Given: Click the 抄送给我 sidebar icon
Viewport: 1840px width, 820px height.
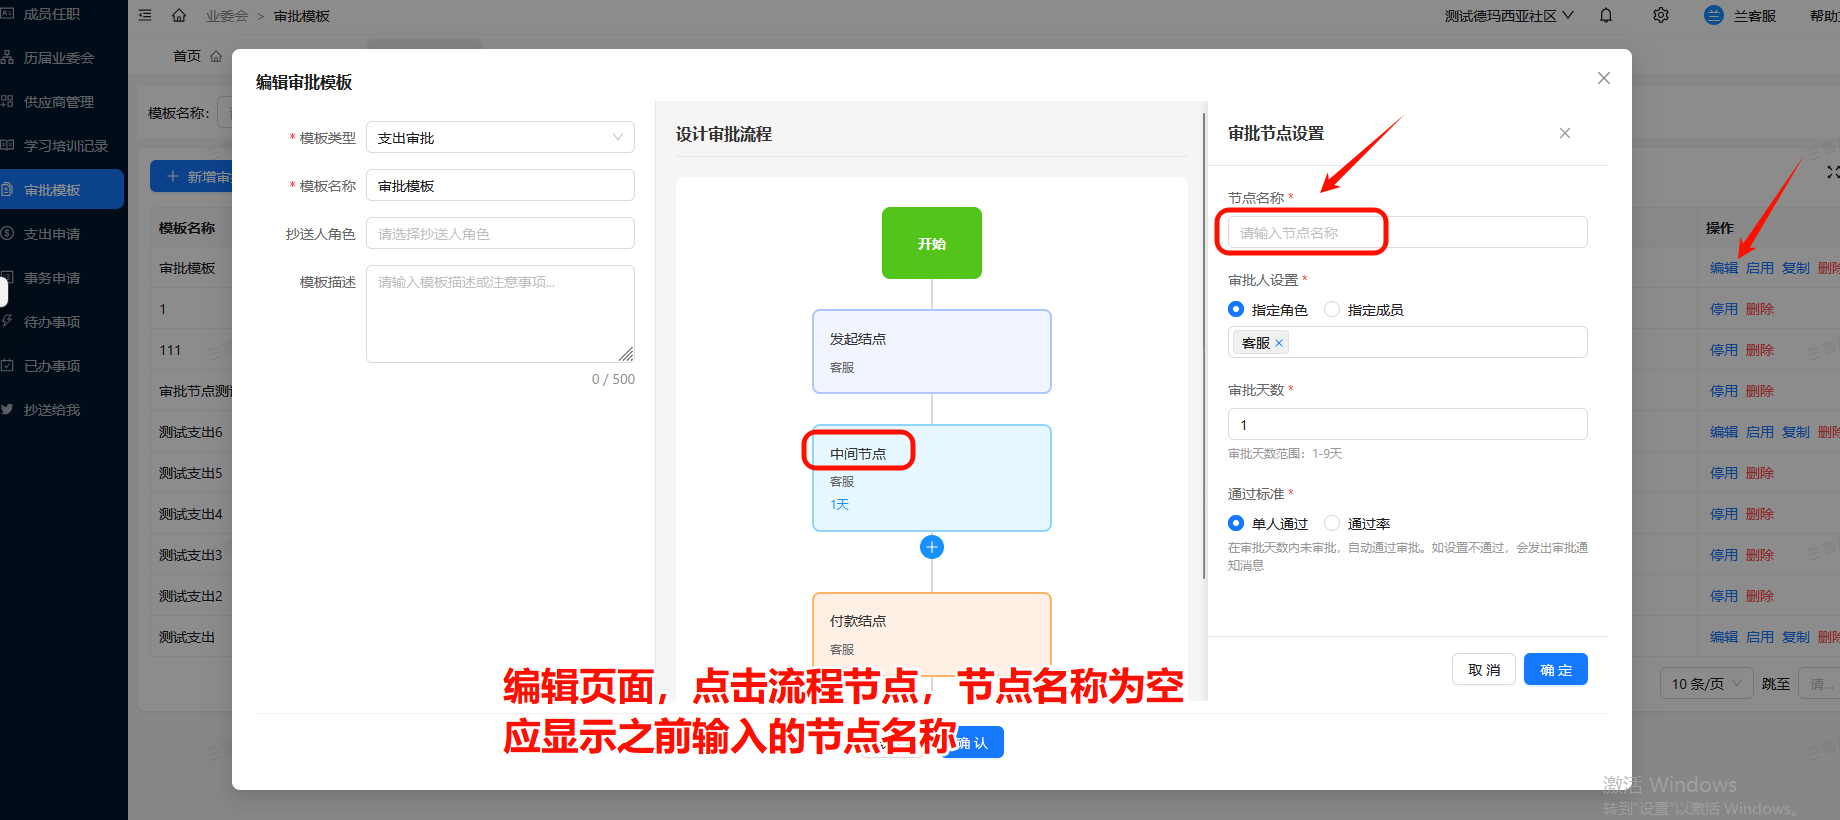Looking at the screenshot, I should 7,409.
